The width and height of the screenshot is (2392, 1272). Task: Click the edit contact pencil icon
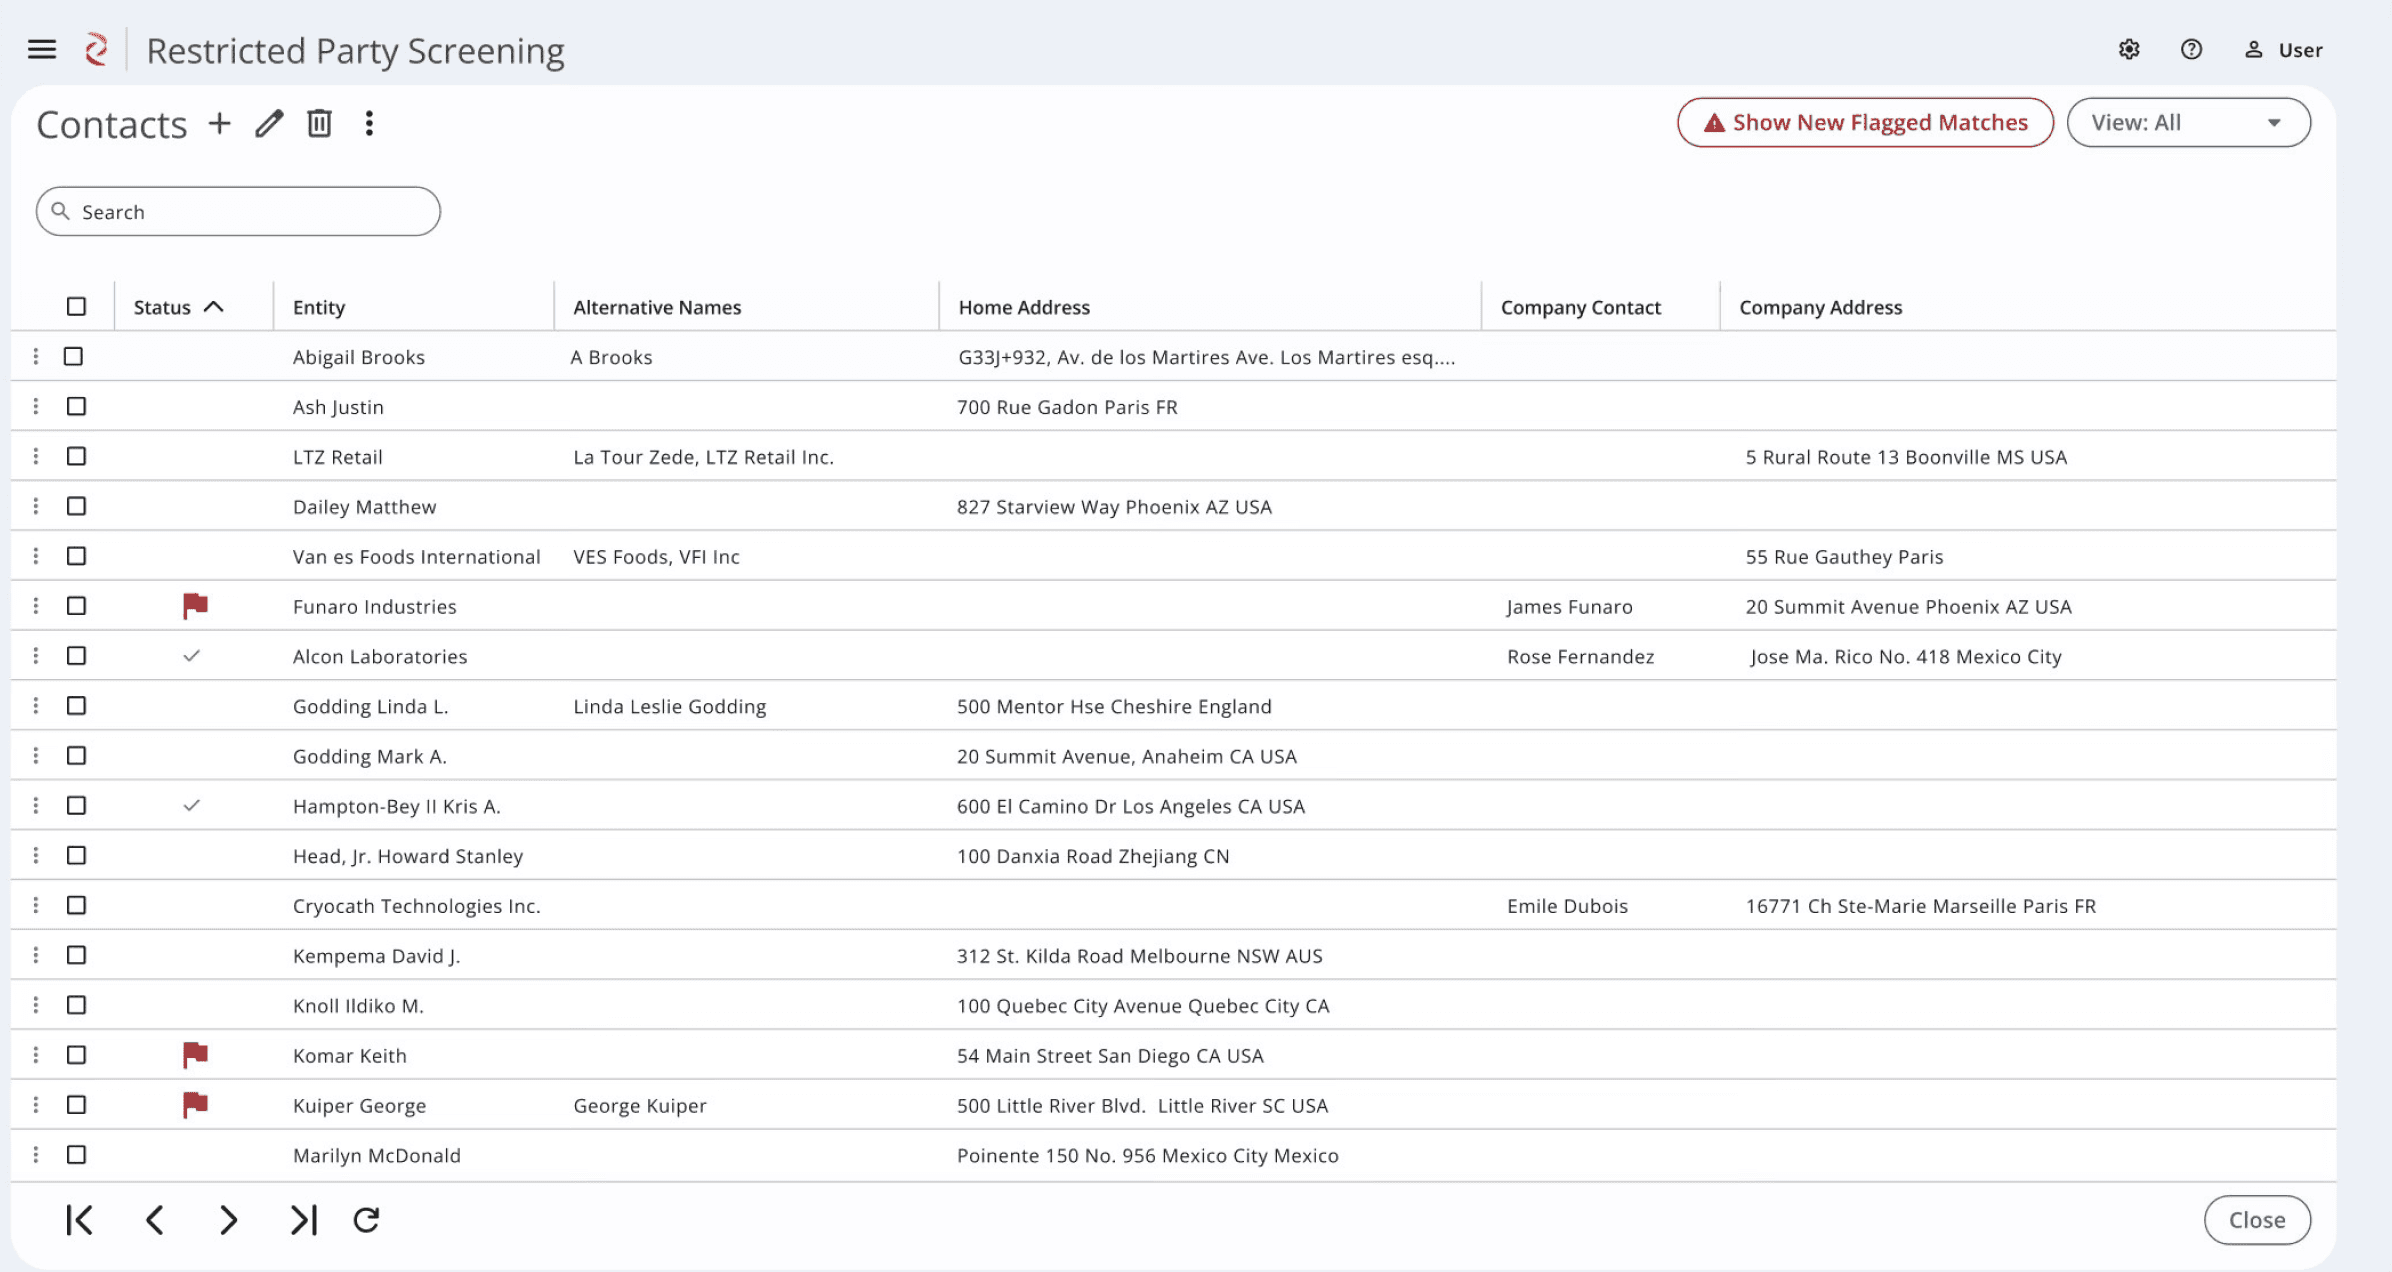269,123
